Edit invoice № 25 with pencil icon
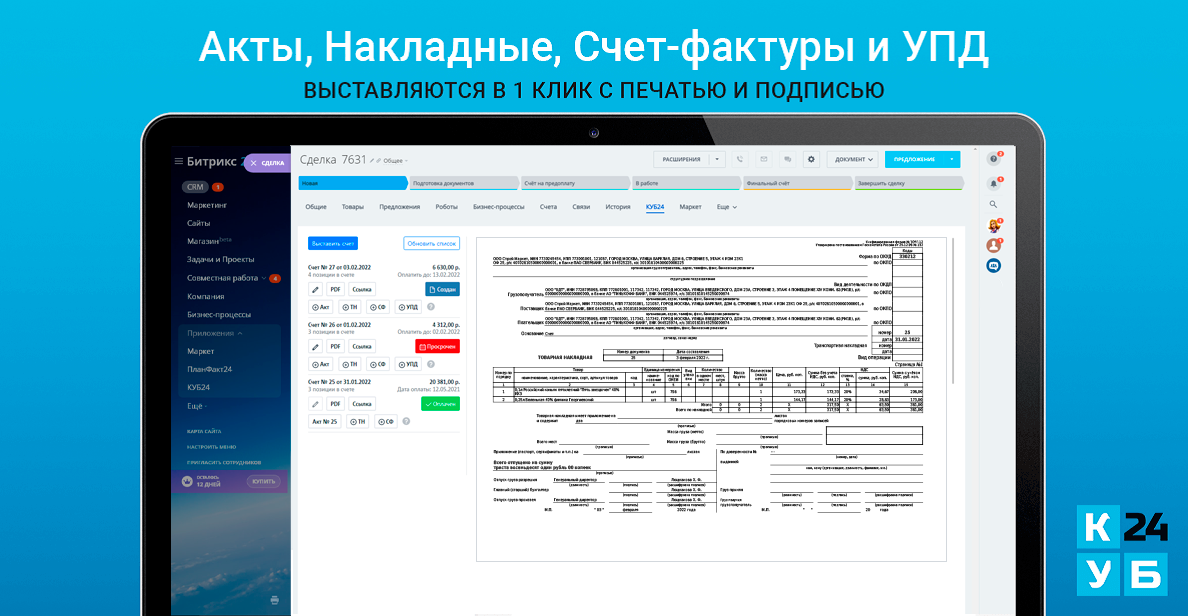1188x616 pixels. pos(316,404)
